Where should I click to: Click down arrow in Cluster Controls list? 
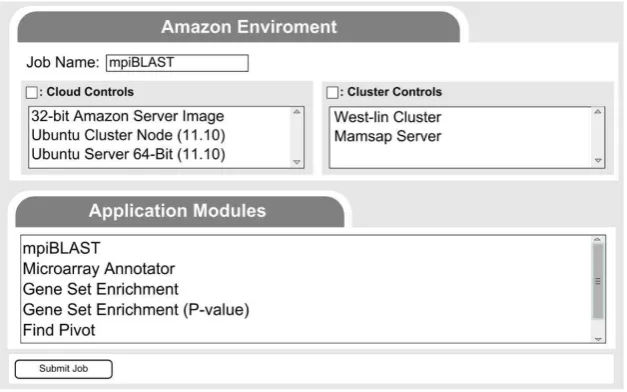point(598,161)
